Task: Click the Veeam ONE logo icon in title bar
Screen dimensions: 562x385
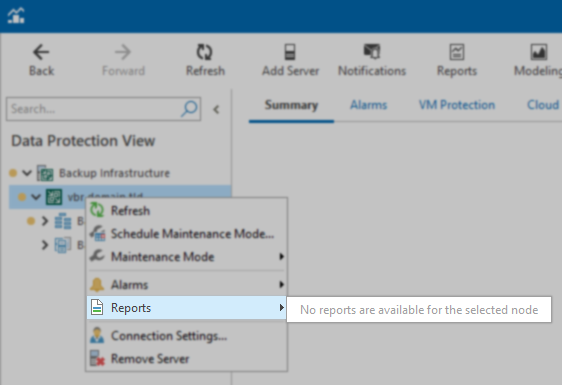Action: [16, 15]
